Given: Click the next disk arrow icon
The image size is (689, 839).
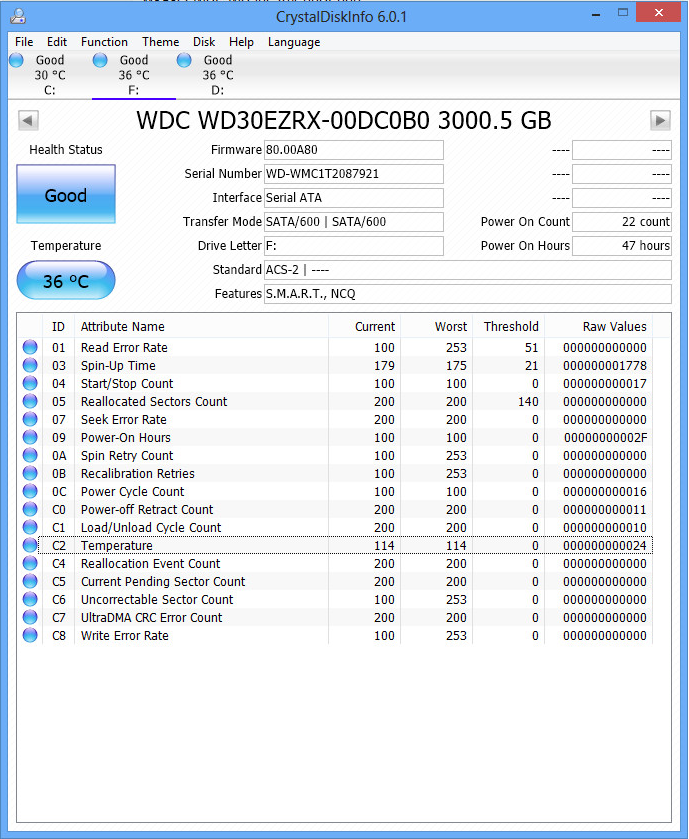Looking at the screenshot, I should (x=660, y=120).
